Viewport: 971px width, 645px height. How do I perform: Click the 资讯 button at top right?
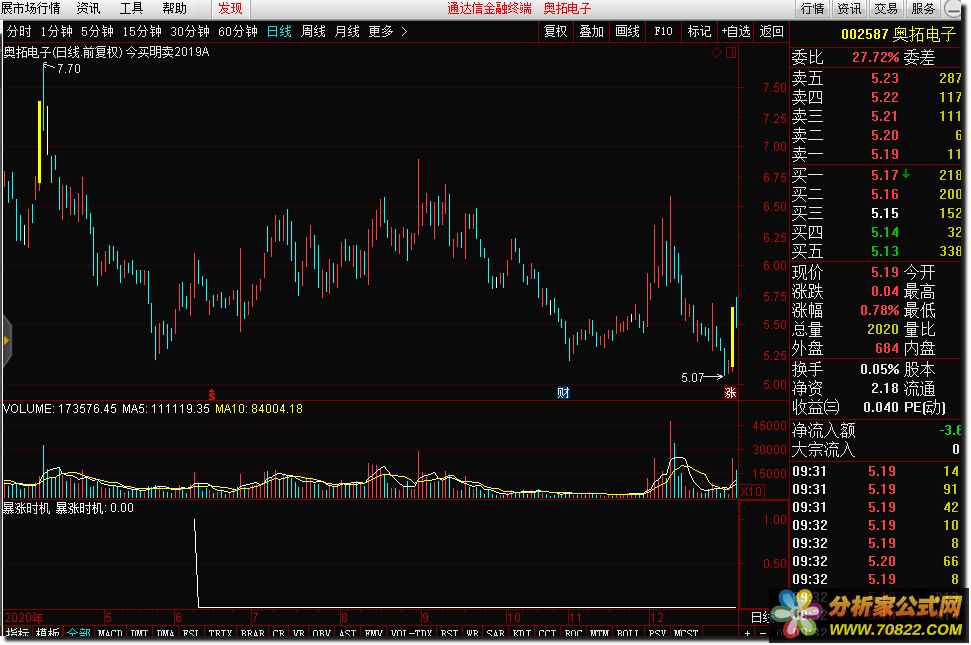(x=849, y=9)
